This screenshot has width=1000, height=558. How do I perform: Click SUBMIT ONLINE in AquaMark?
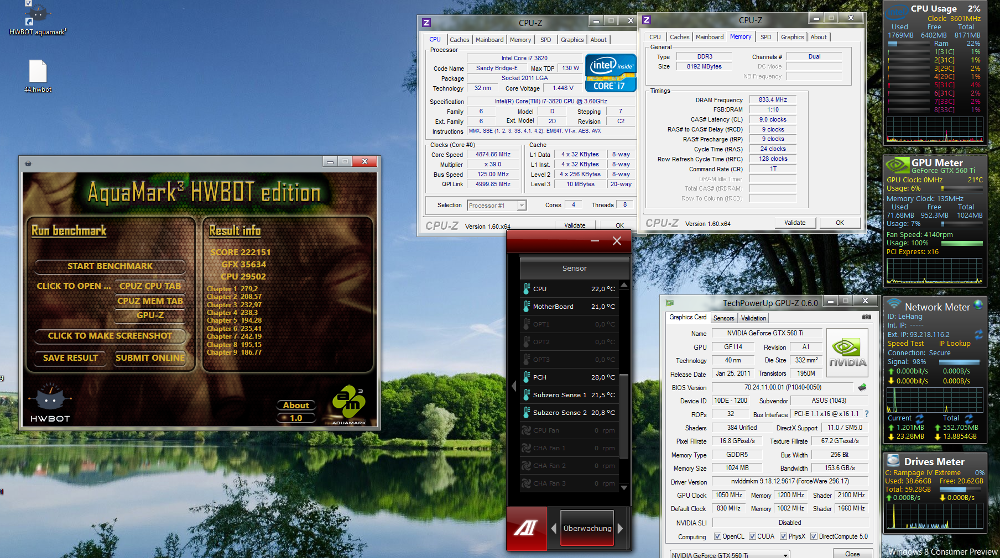150,358
